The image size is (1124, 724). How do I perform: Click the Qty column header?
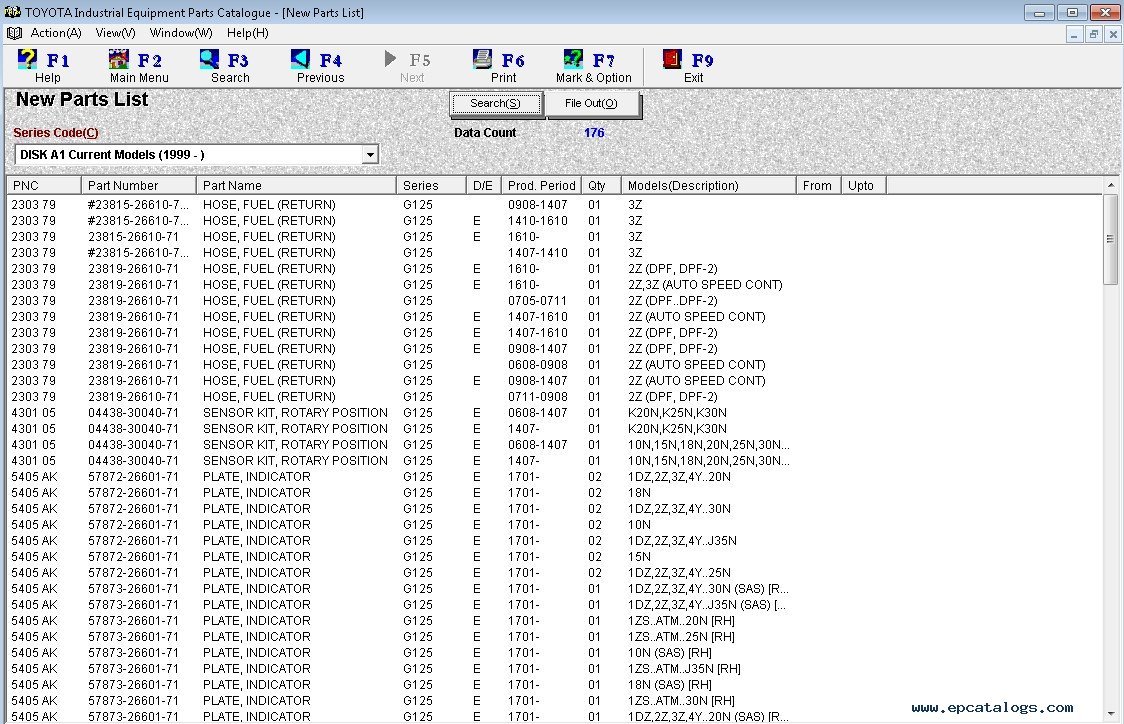tap(601, 186)
